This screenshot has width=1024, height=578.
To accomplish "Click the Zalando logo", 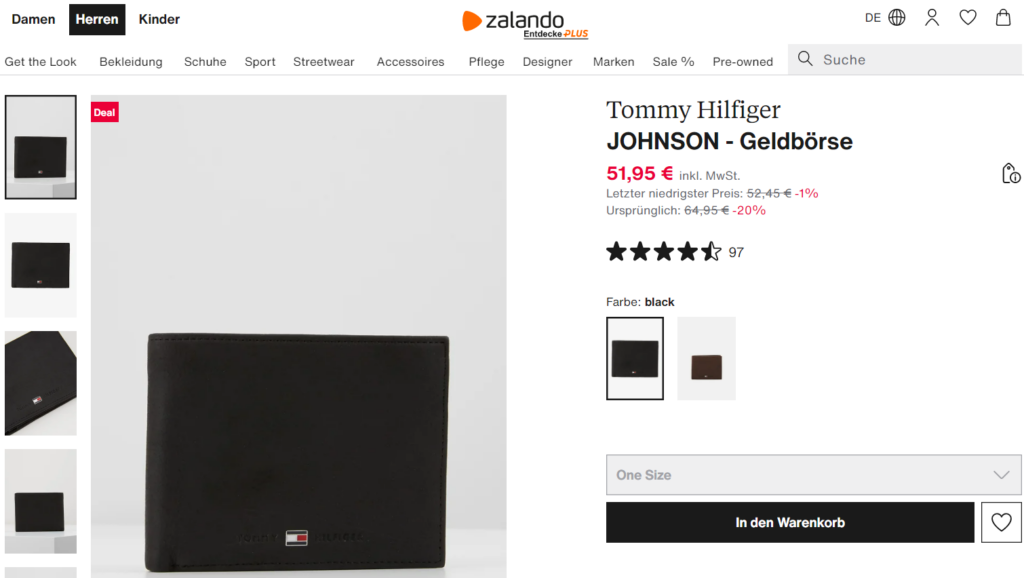I will (x=513, y=20).
